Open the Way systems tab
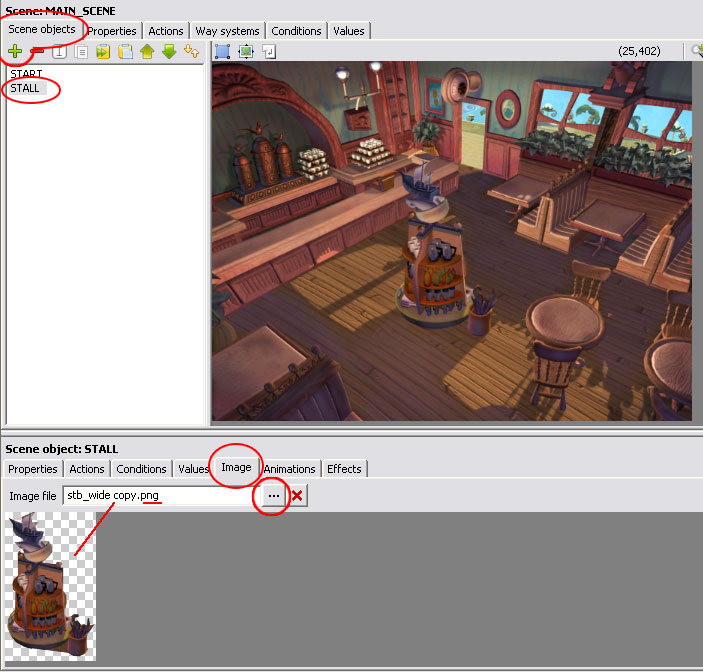 227,31
